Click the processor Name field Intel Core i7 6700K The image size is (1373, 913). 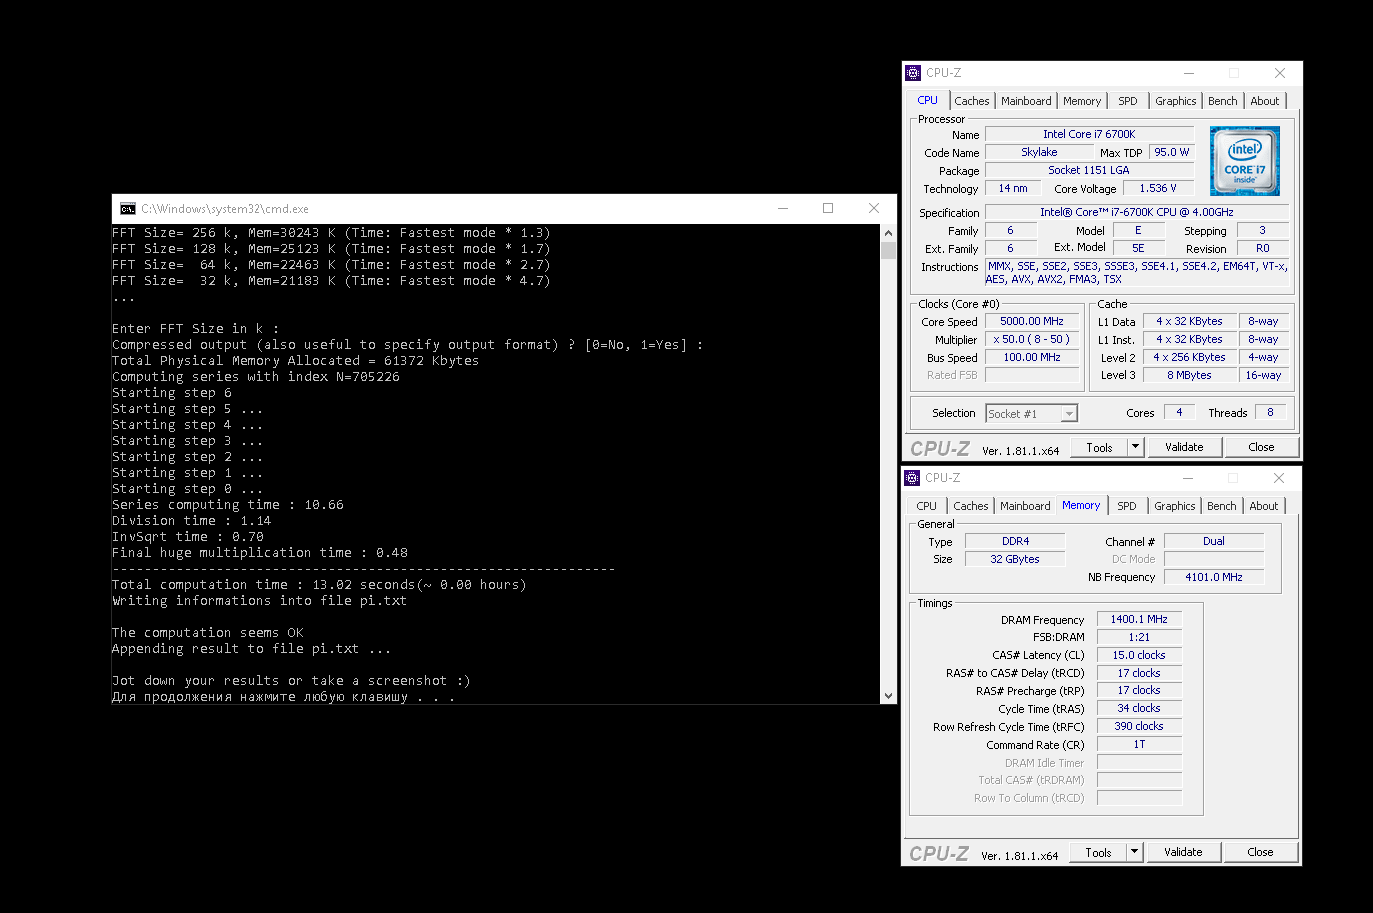coord(1089,134)
